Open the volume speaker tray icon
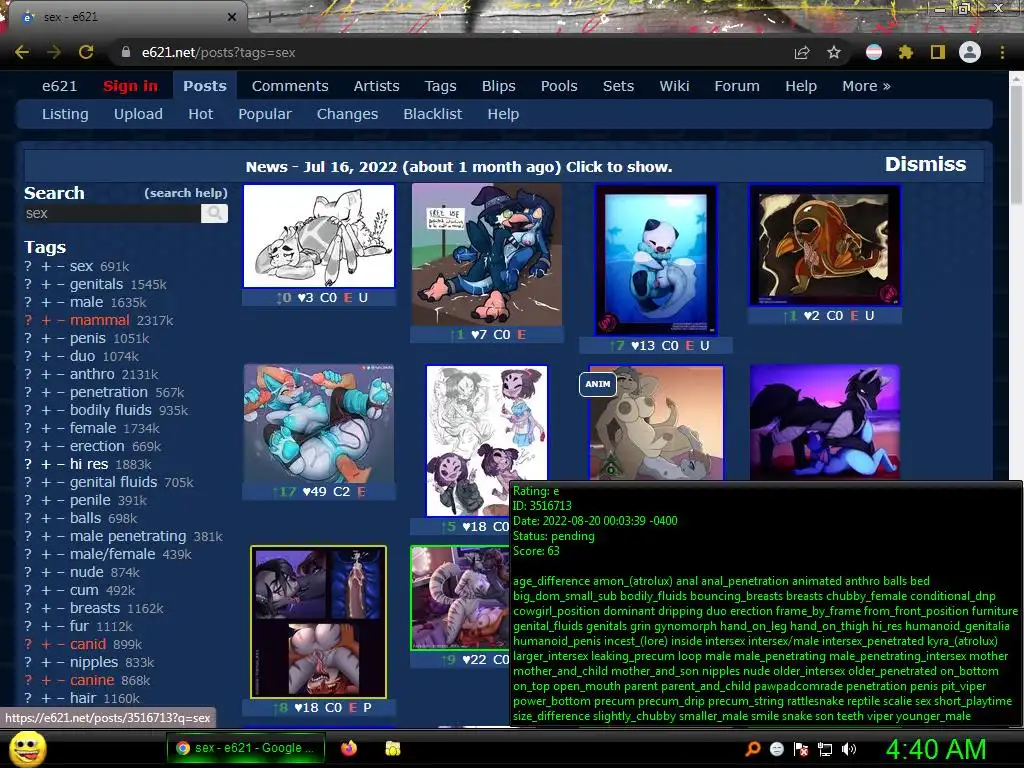This screenshot has height=768, width=1024. point(848,749)
